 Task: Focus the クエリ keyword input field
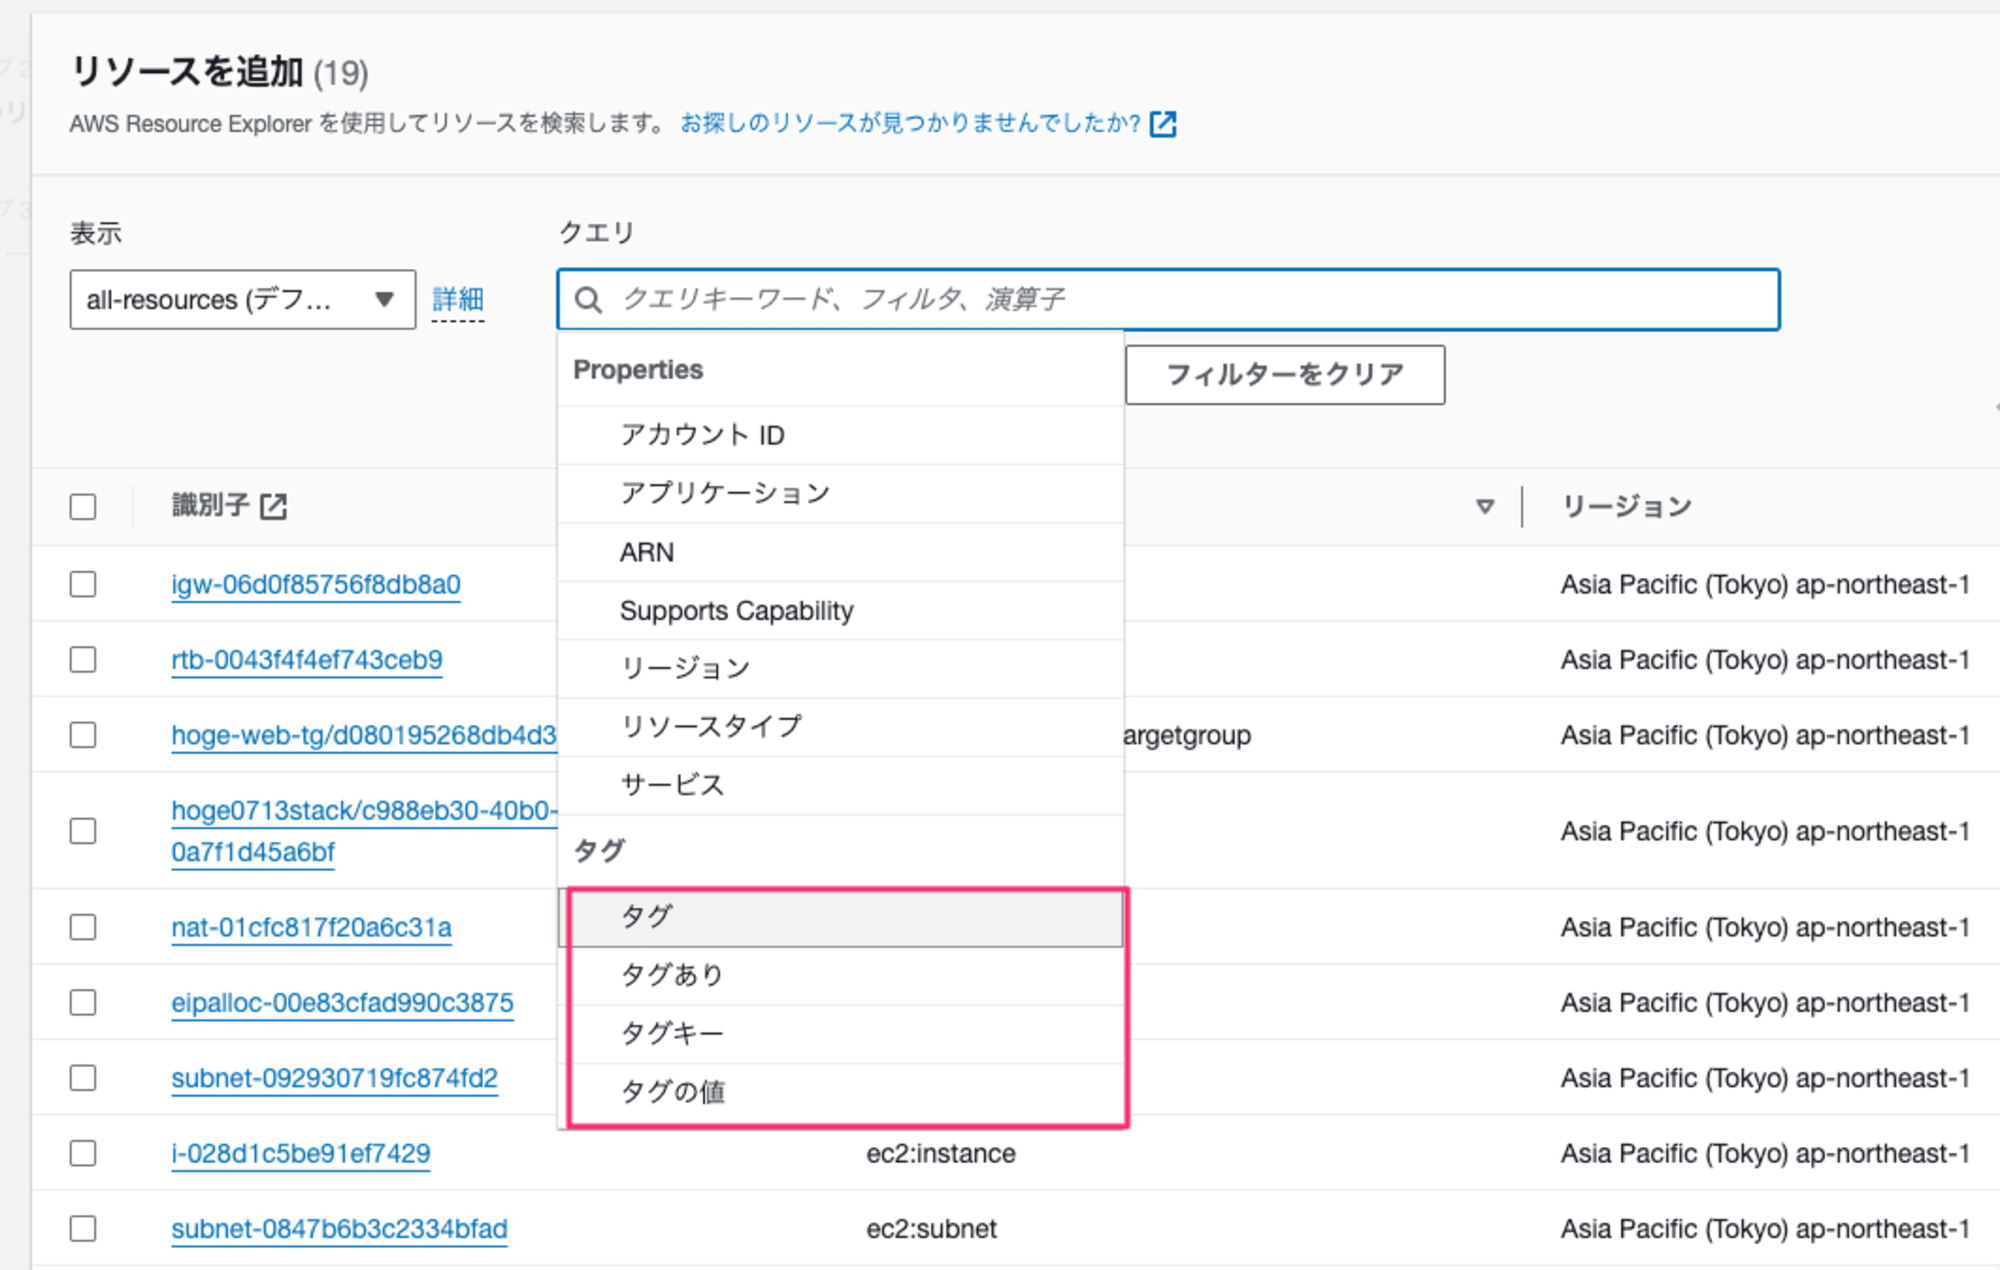click(1168, 299)
